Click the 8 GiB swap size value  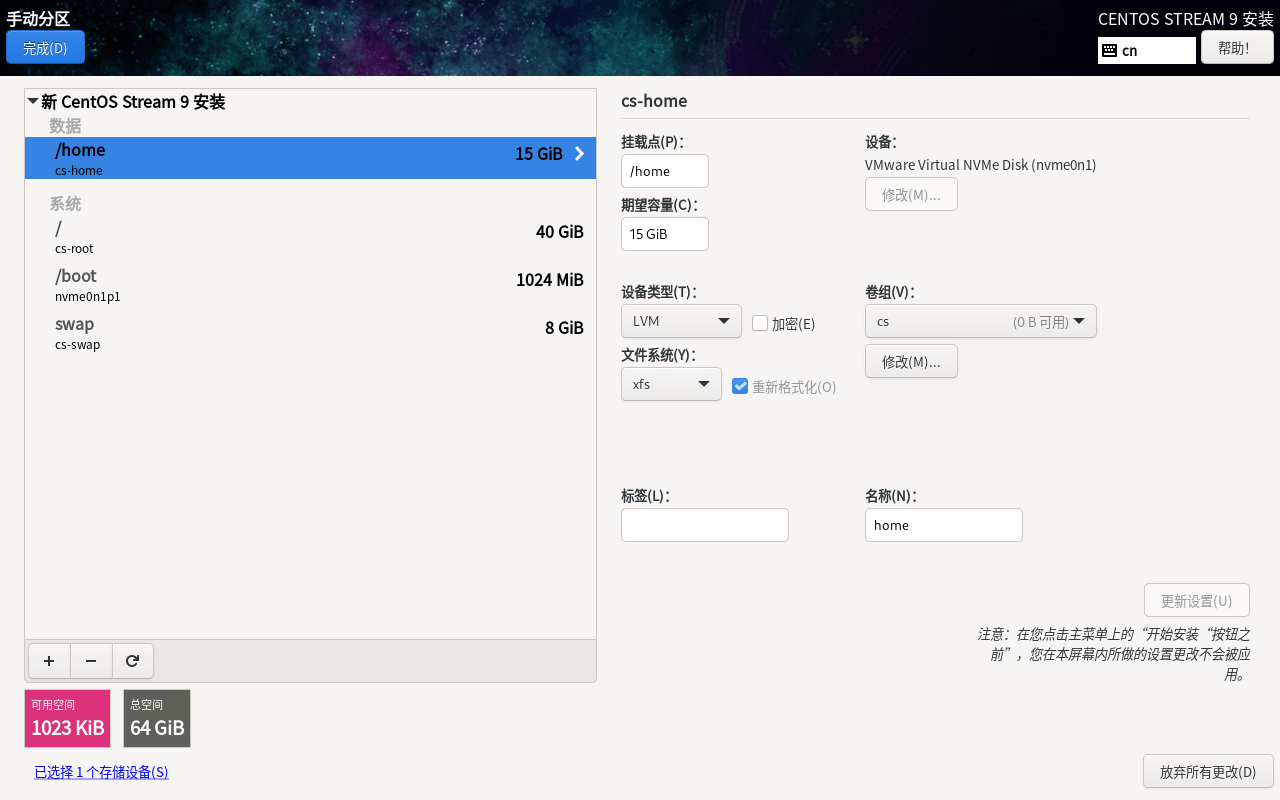click(x=564, y=328)
